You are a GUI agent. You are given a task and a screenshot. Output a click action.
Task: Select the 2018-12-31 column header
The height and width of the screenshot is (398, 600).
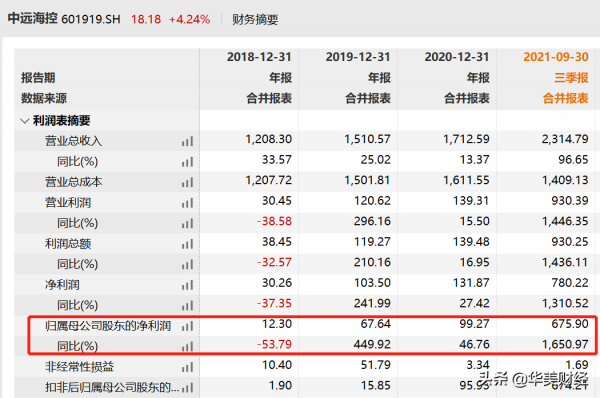259,57
